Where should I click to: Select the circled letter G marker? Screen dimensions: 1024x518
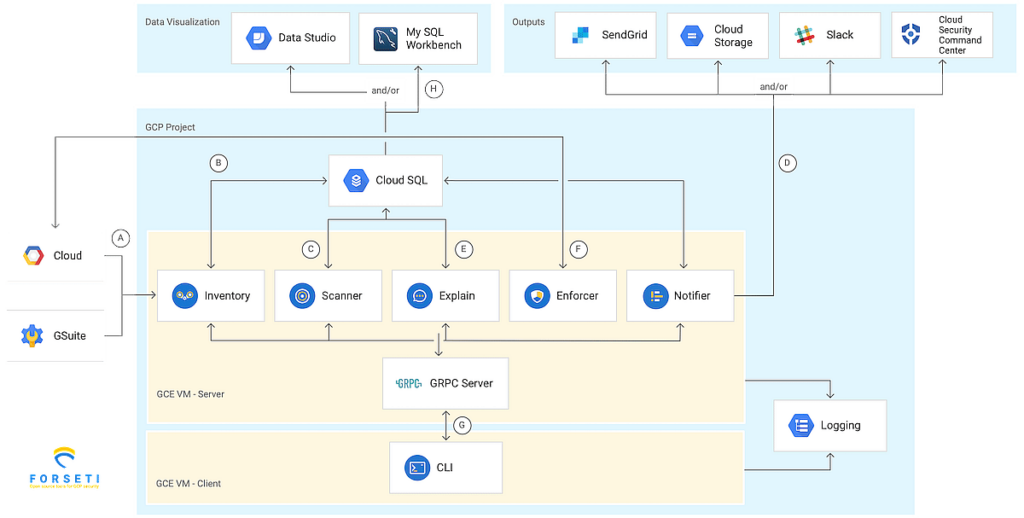pos(462,425)
